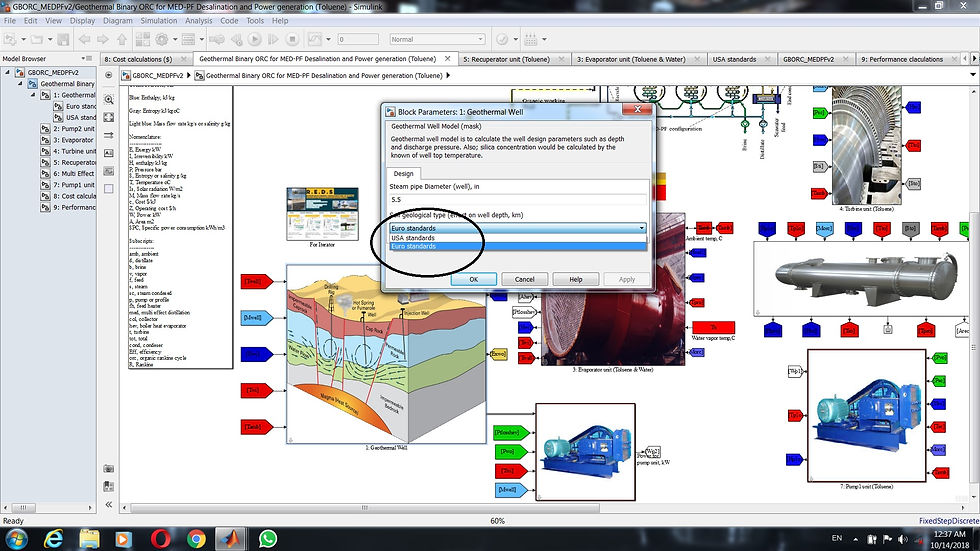Click the Save model floppy icon
The width and height of the screenshot is (980, 551).
tap(63, 39)
